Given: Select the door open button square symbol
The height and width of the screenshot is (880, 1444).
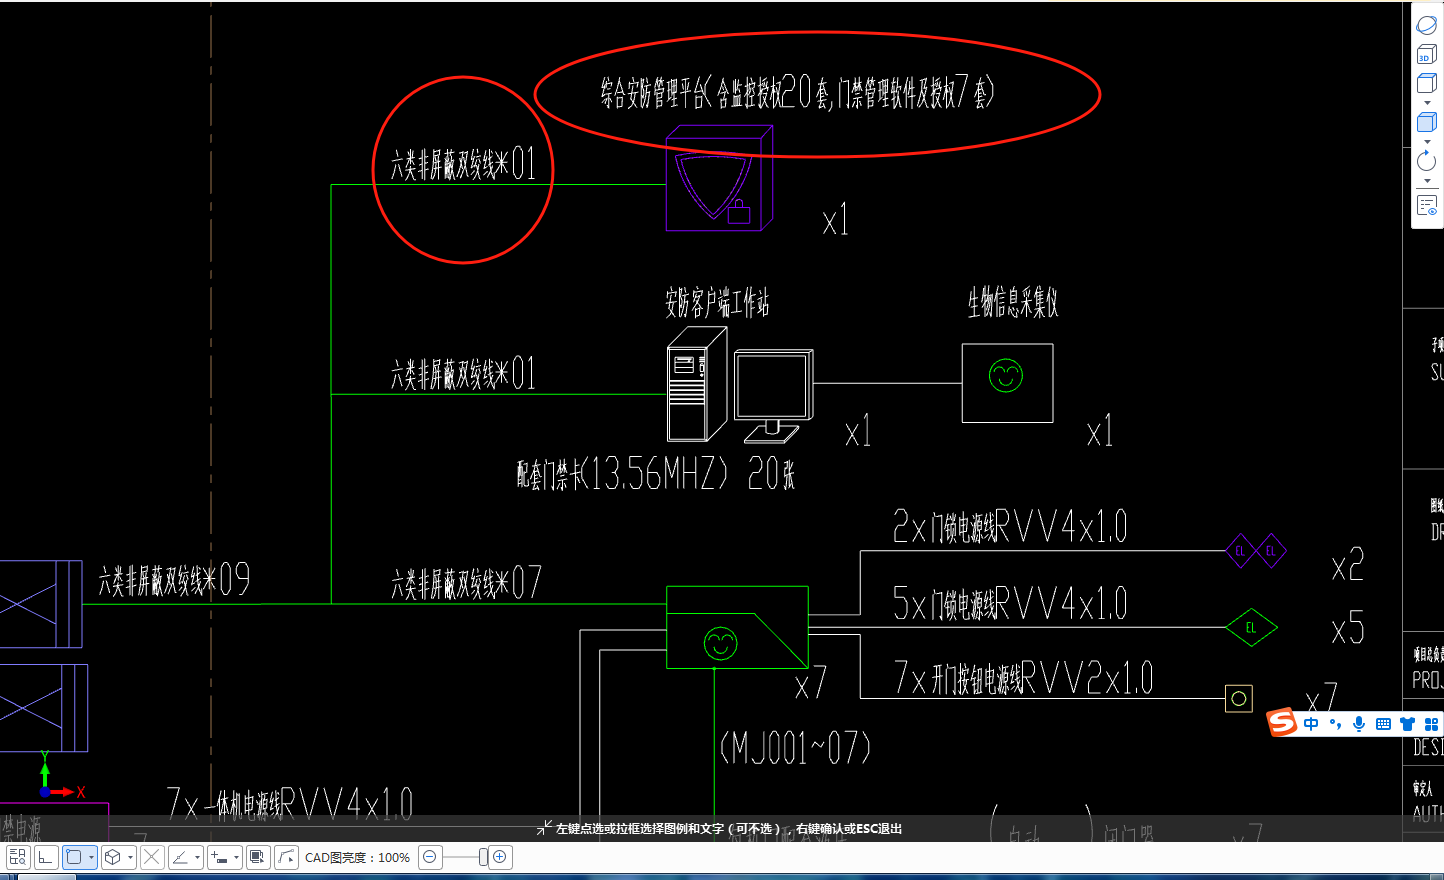Looking at the screenshot, I should click(1239, 698).
